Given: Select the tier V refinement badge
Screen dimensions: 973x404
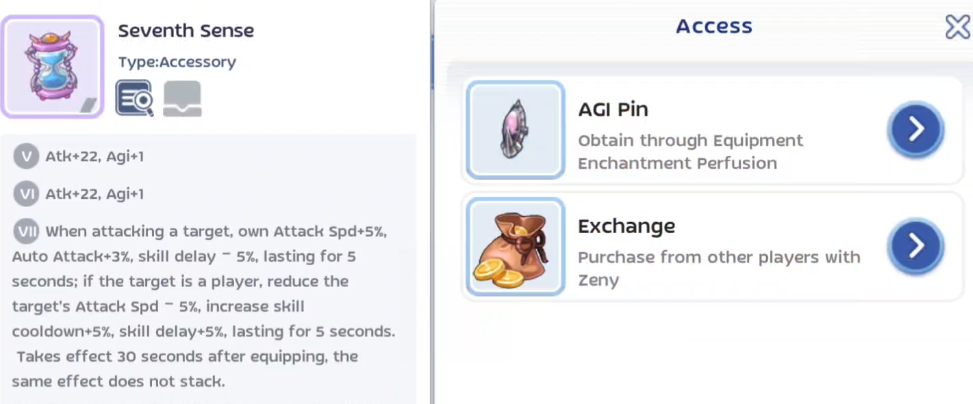Looking at the screenshot, I should click(x=27, y=156).
